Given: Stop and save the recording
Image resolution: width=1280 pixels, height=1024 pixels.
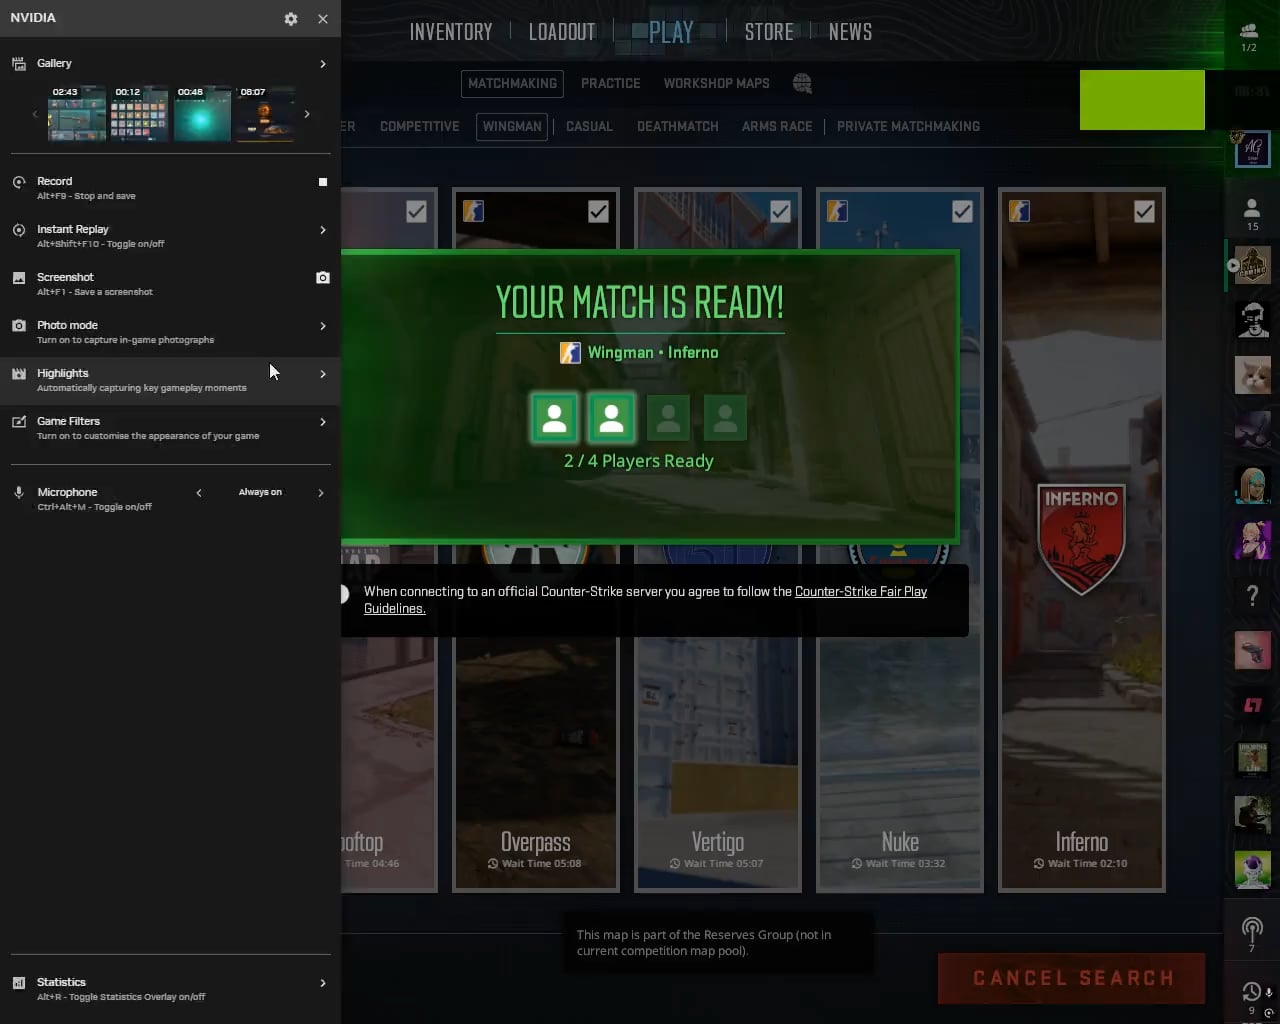Looking at the screenshot, I should click(x=323, y=182).
